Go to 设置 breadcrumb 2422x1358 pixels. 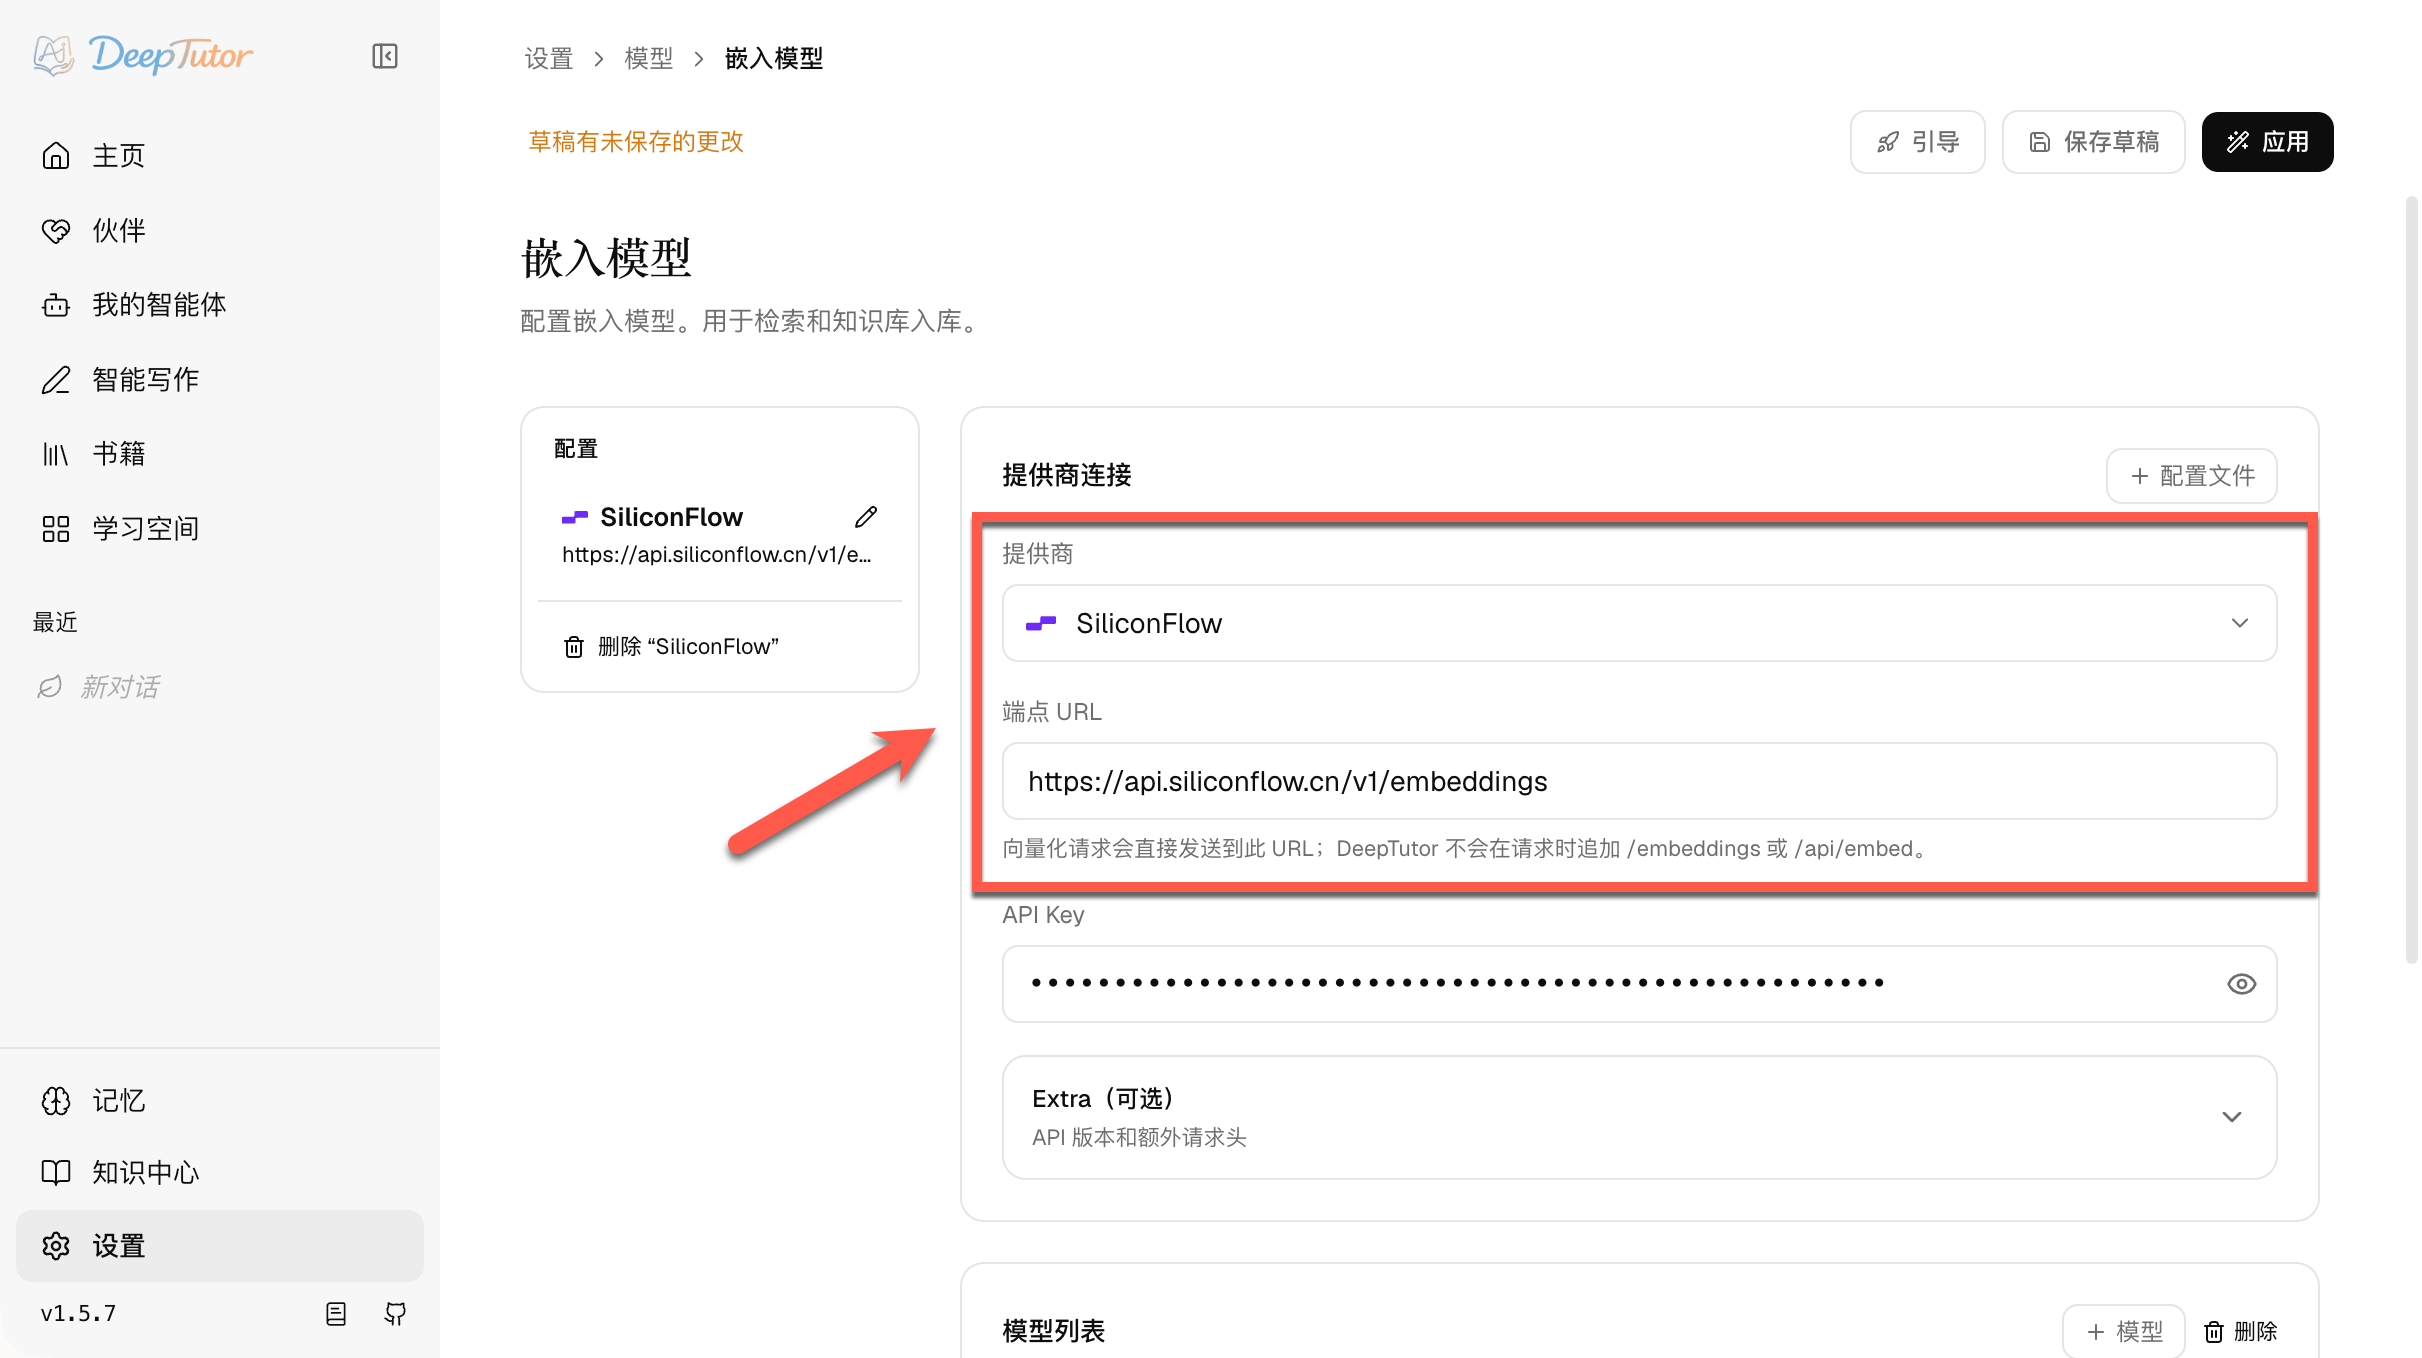click(x=549, y=59)
